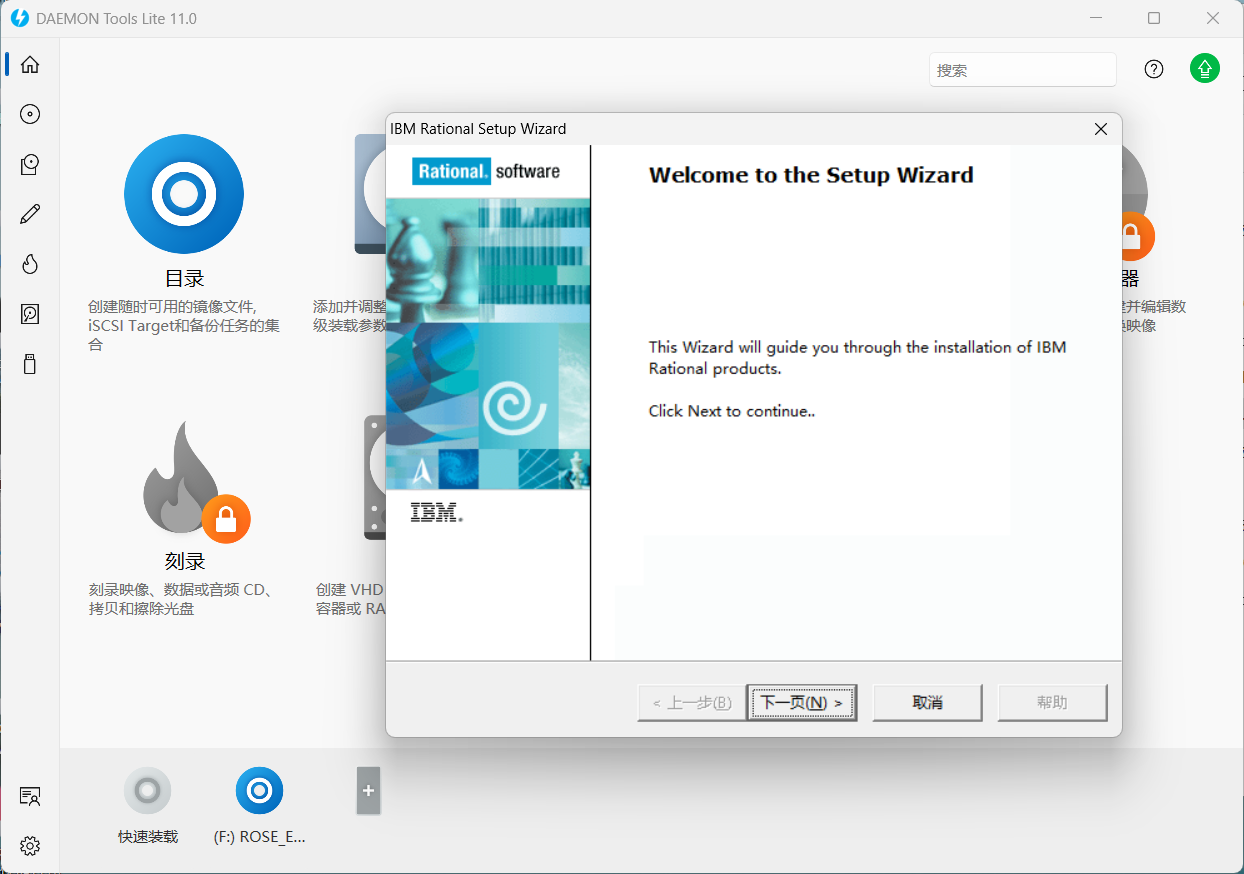Click 取消 to cancel the Setup Wizard

928,703
